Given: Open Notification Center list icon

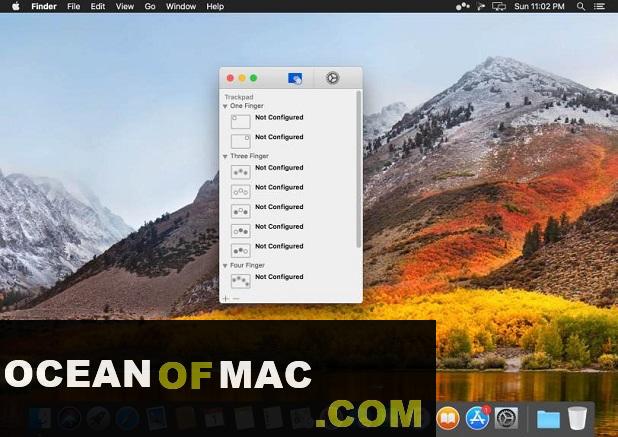Looking at the screenshot, I should coord(599,6).
